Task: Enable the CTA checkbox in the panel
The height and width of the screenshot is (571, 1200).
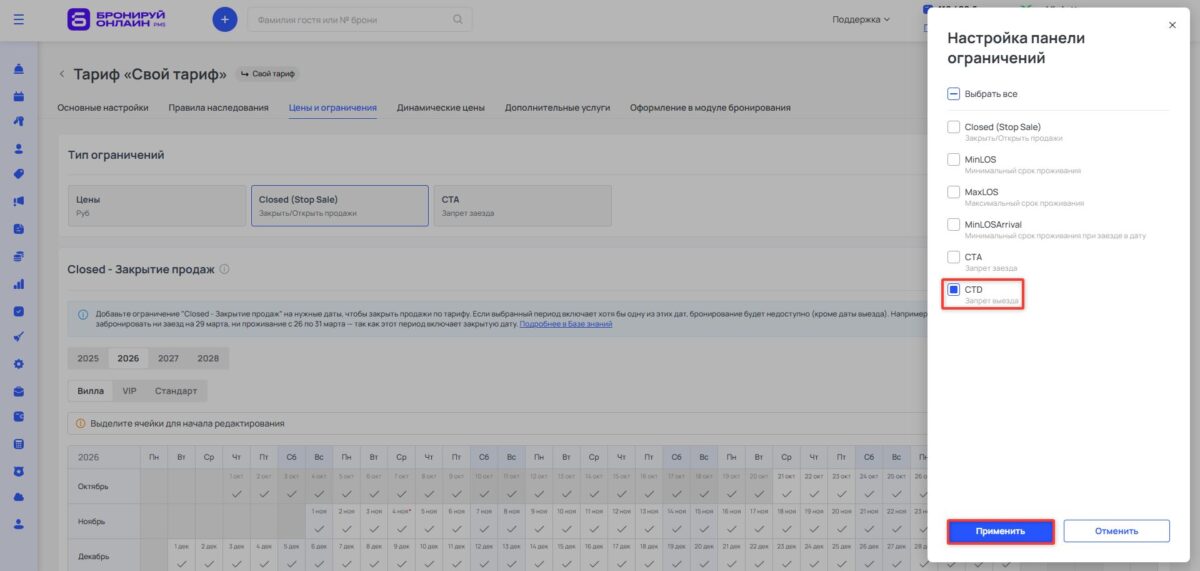Action: point(953,257)
